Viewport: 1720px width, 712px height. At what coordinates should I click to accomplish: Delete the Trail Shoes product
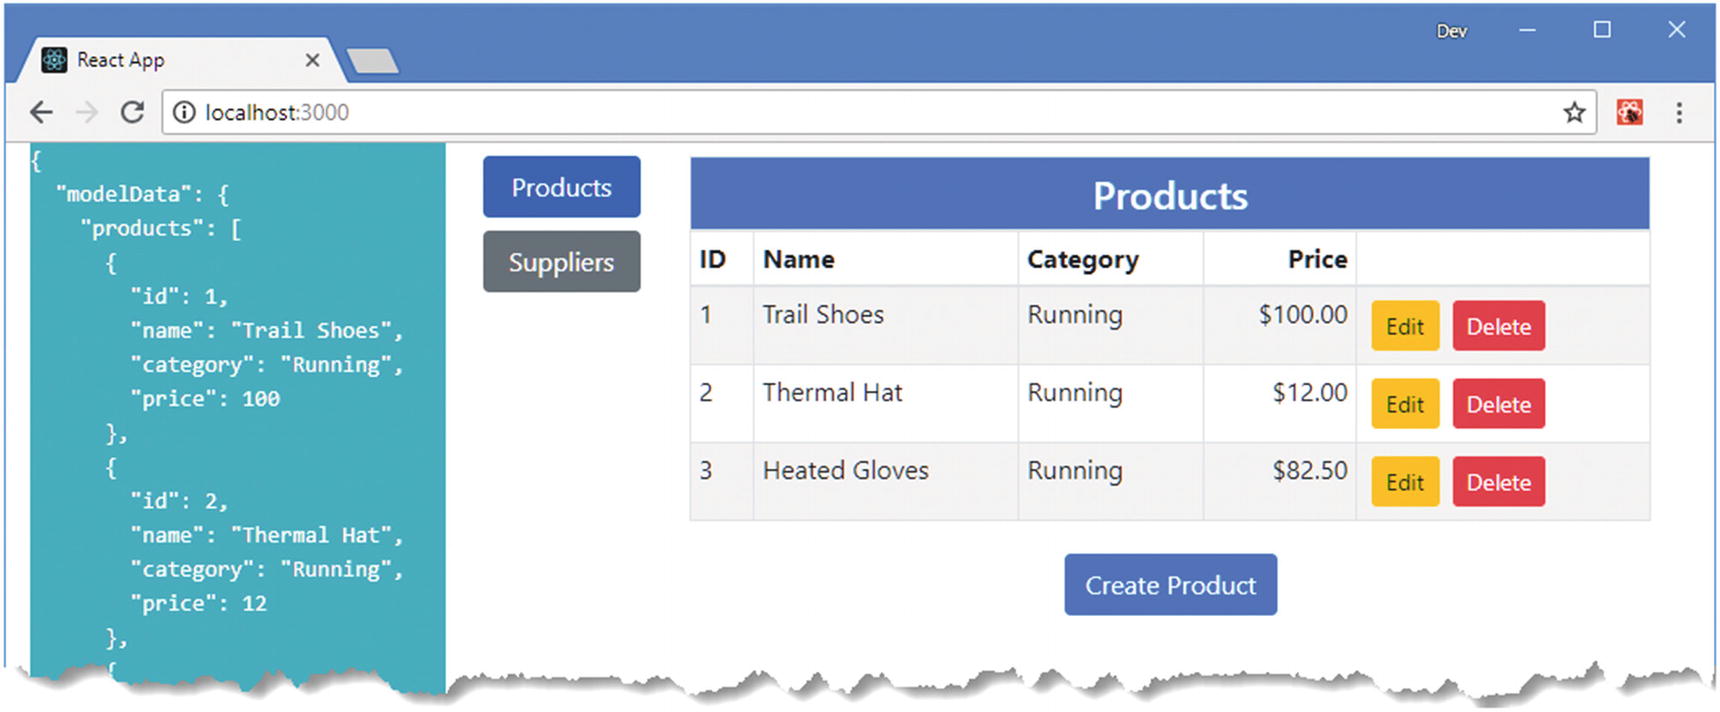point(1498,326)
